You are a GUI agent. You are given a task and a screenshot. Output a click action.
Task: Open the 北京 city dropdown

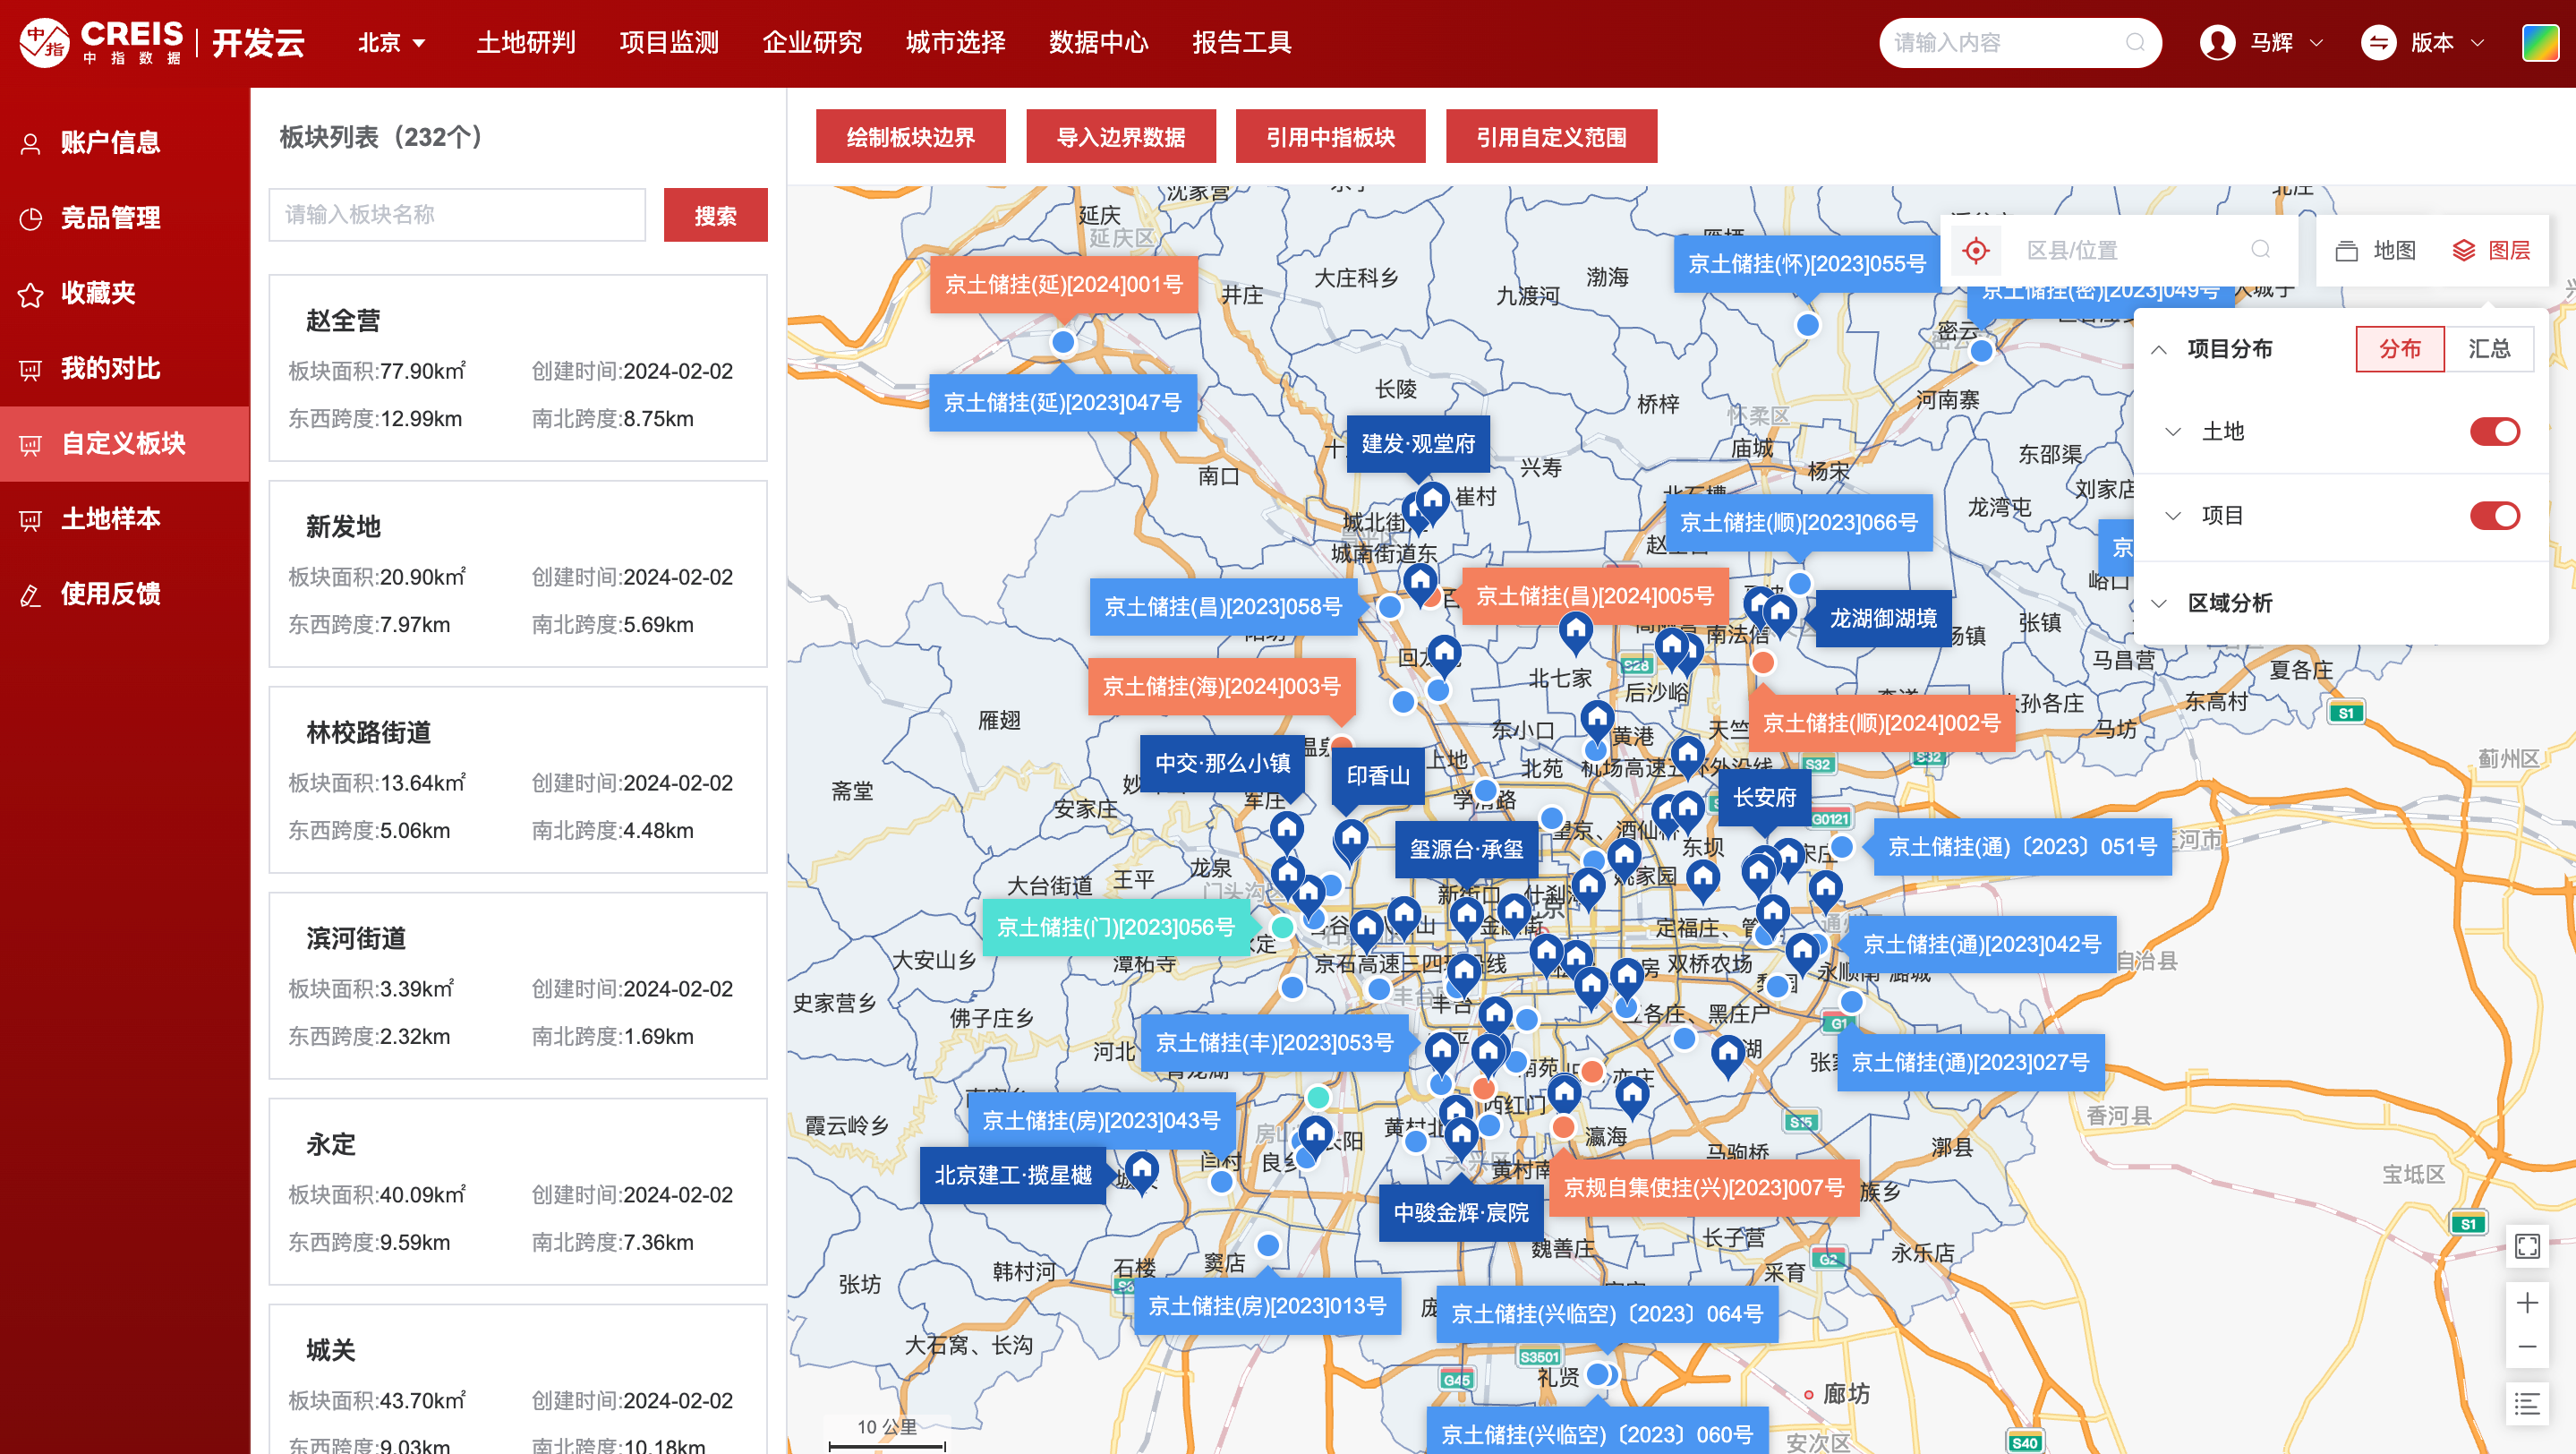point(392,43)
